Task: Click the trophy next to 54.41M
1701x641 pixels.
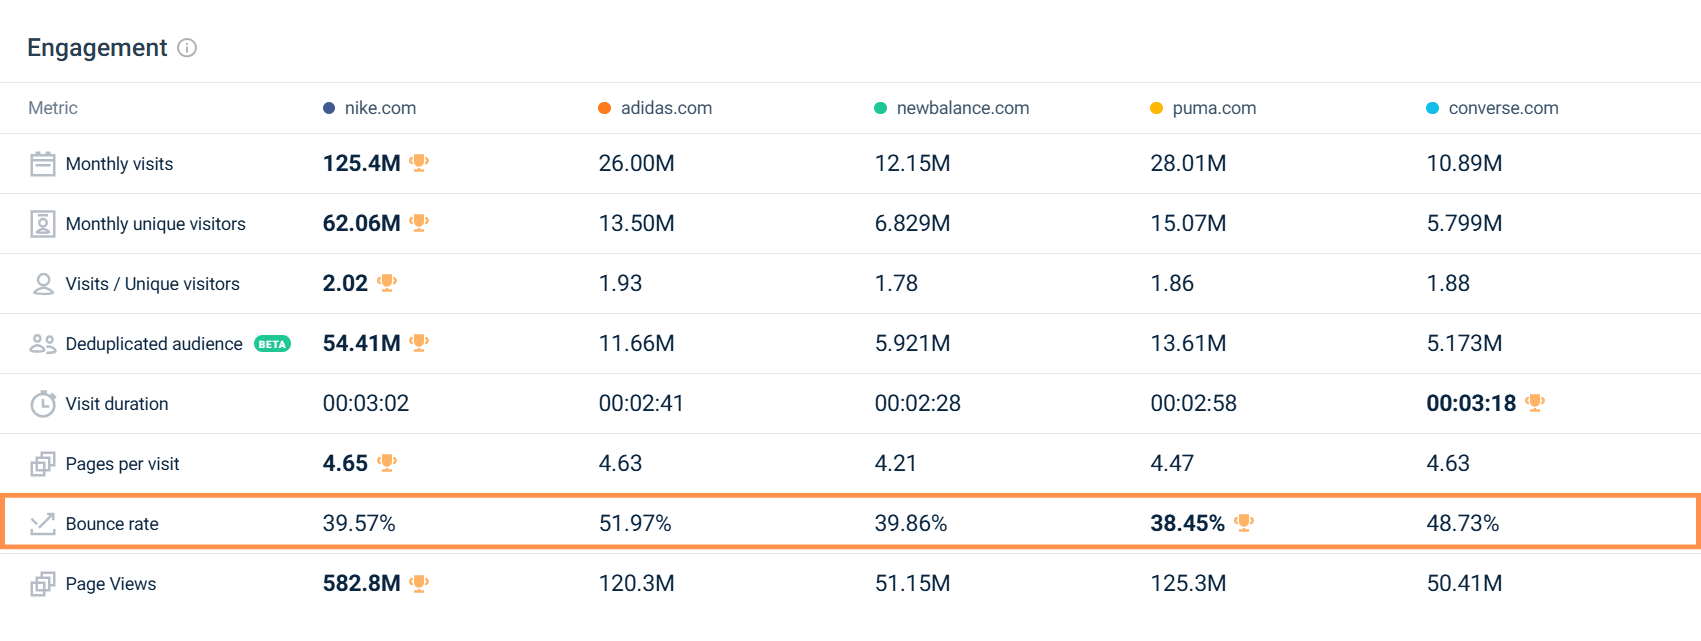Action: pos(419,342)
